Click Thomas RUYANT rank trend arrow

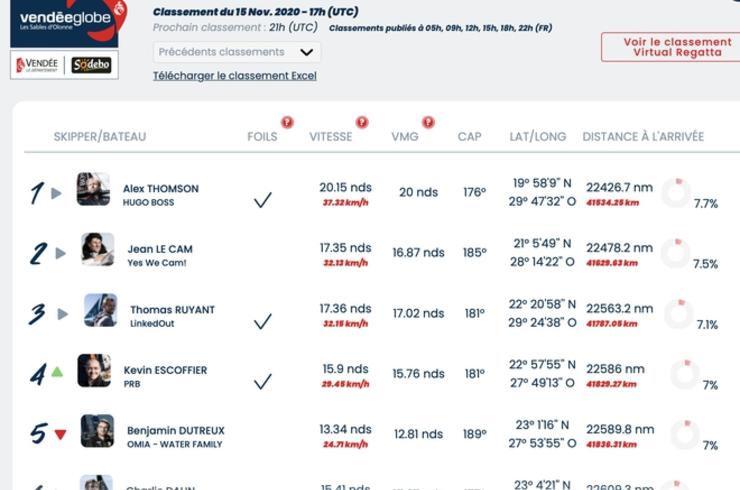[x=63, y=314]
